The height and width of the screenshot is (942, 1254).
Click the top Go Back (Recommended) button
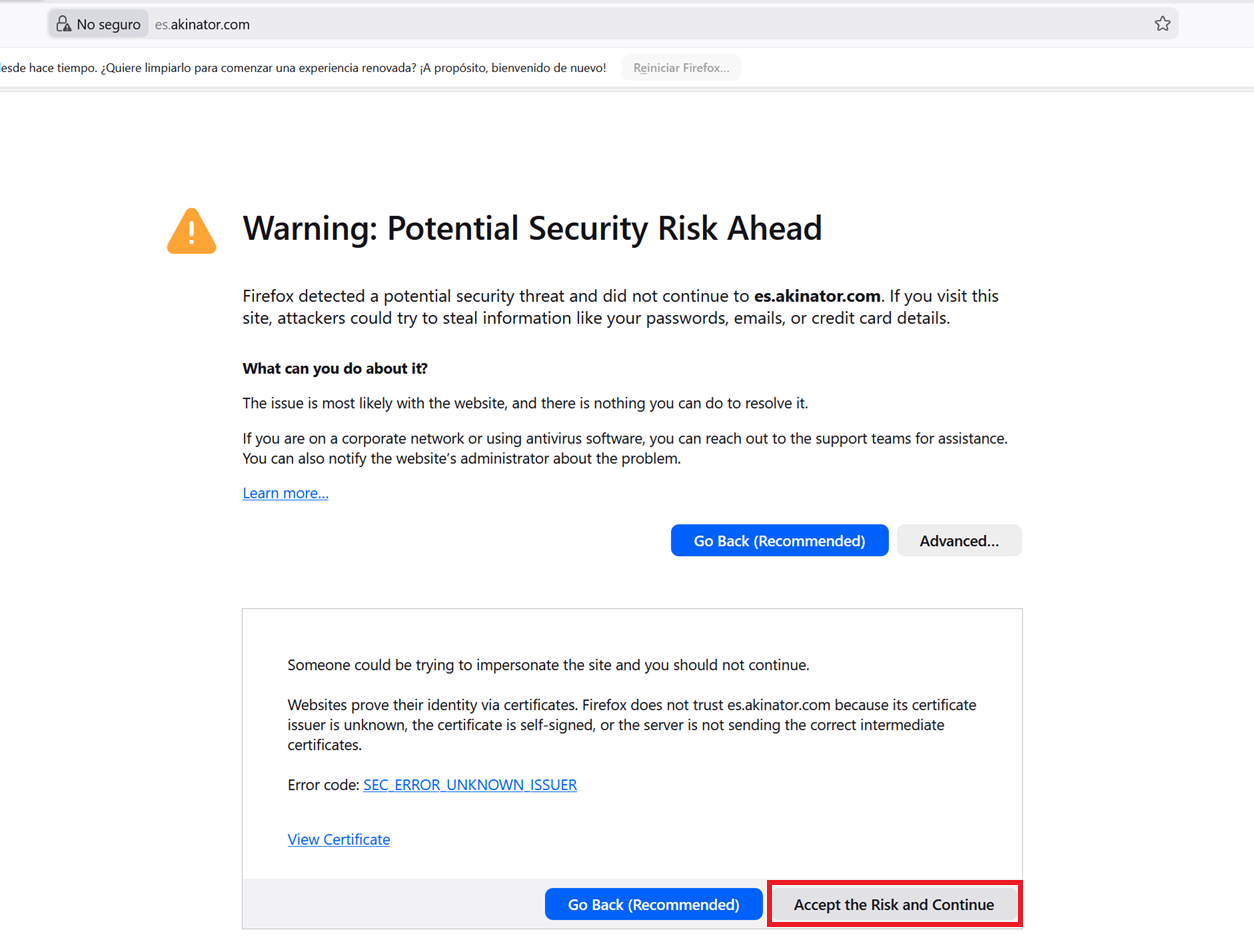(x=779, y=540)
